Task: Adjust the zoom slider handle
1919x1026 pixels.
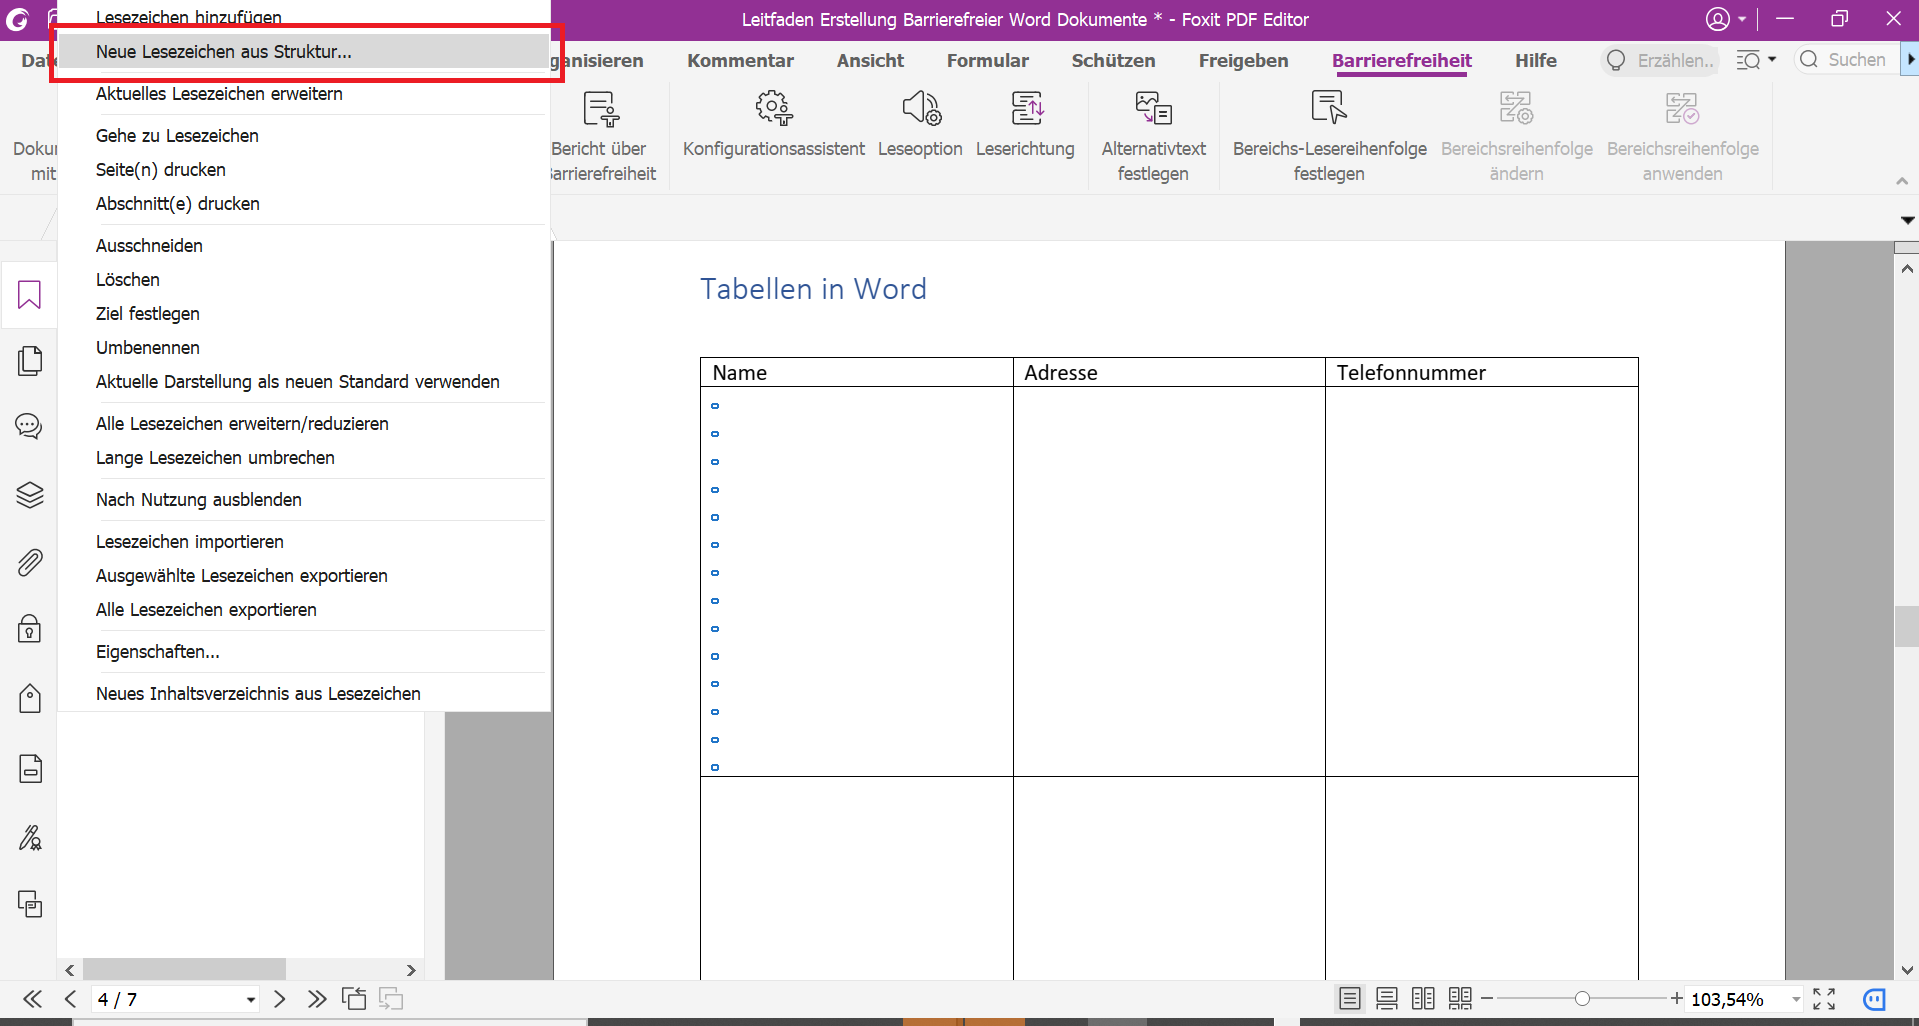Action: [x=1582, y=999]
